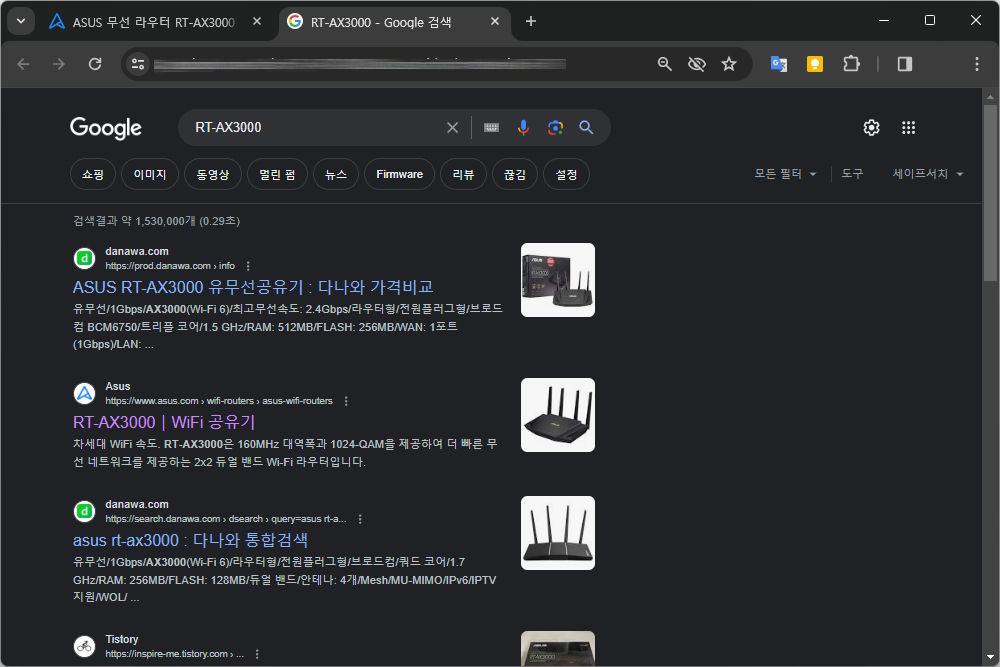Screen dimensions: 1000x667
Task: Filter results by 끊김
Action: (x=515, y=174)
